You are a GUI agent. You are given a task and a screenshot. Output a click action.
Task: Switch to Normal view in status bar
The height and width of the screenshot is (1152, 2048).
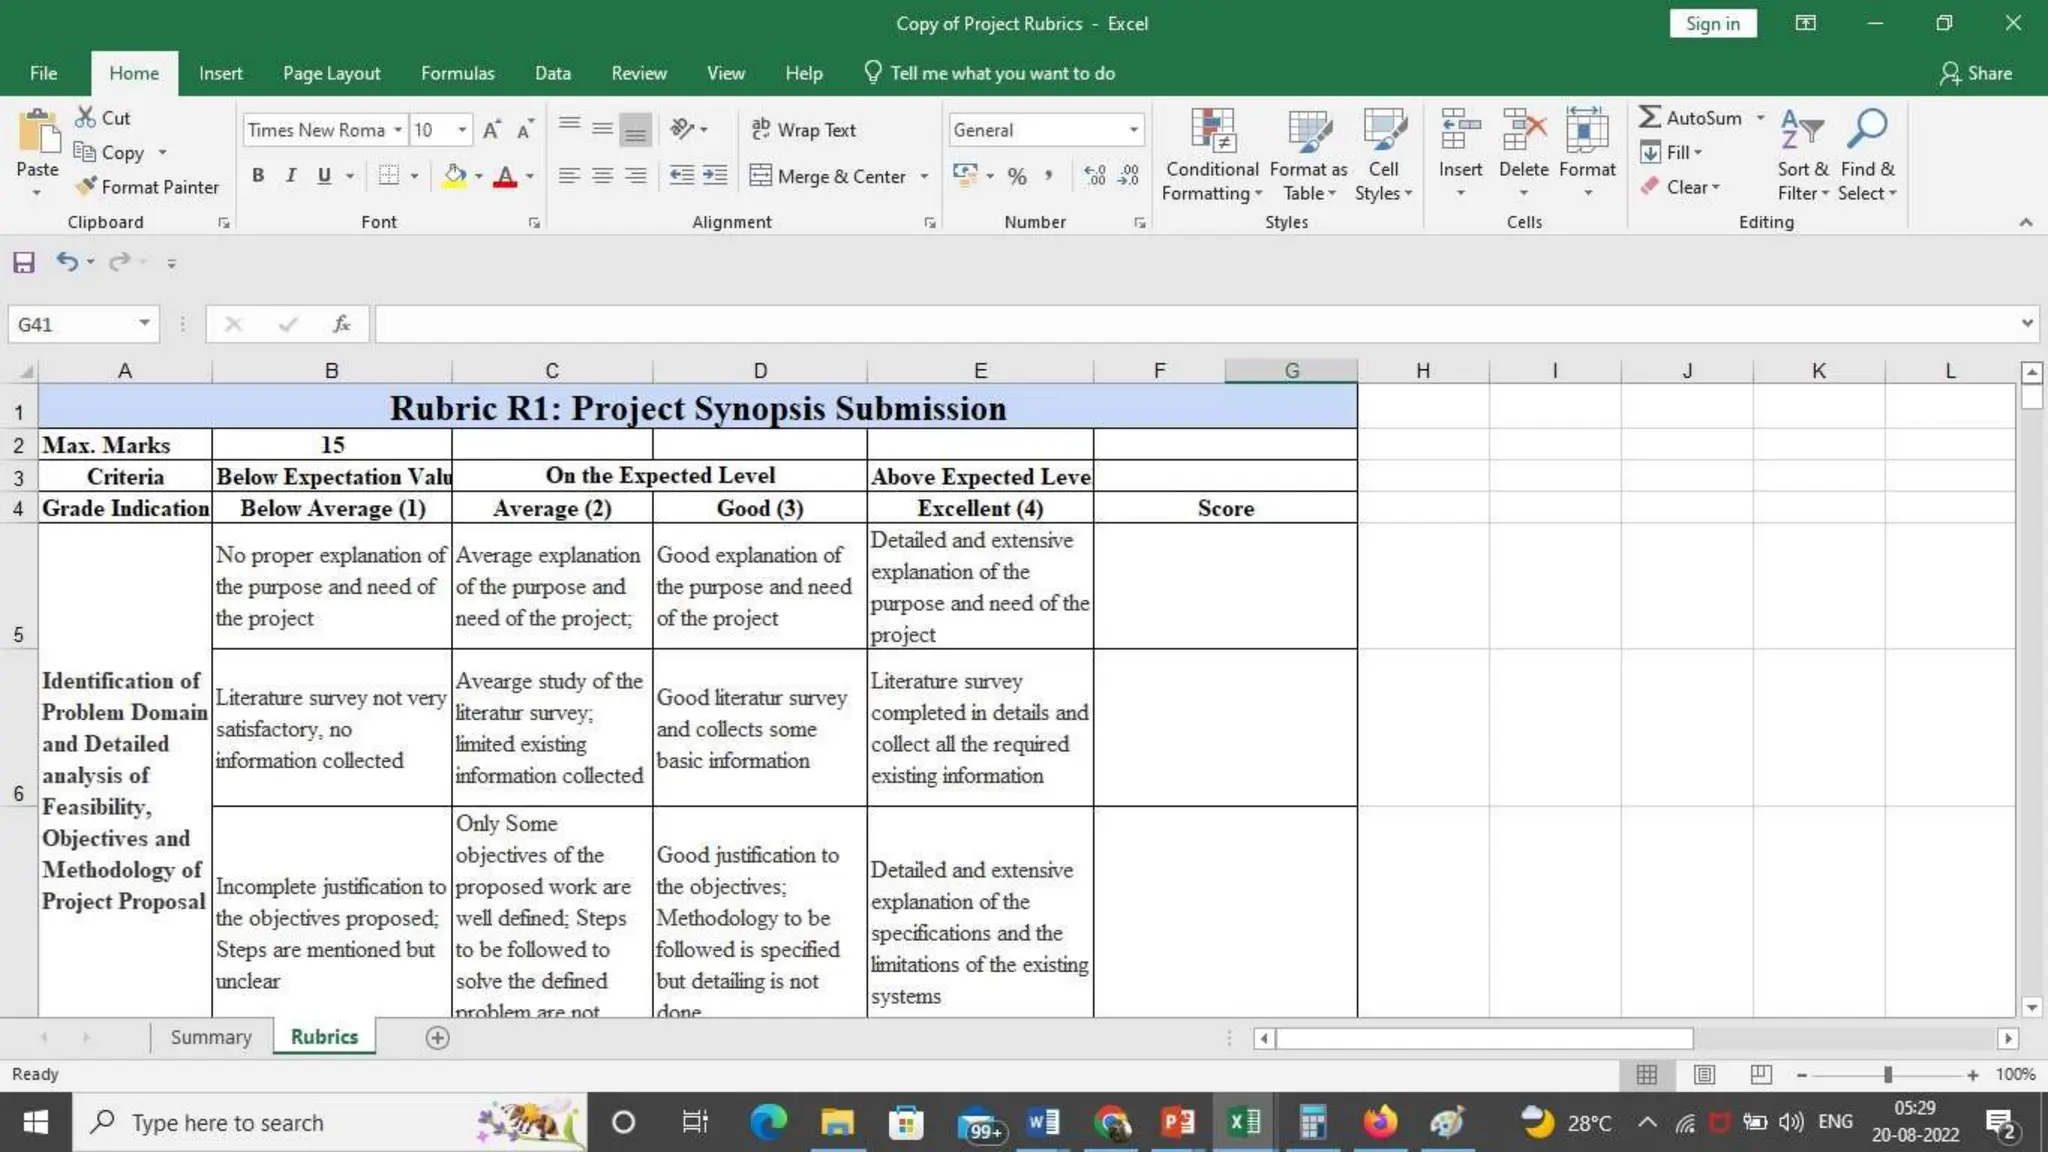1647,1075
